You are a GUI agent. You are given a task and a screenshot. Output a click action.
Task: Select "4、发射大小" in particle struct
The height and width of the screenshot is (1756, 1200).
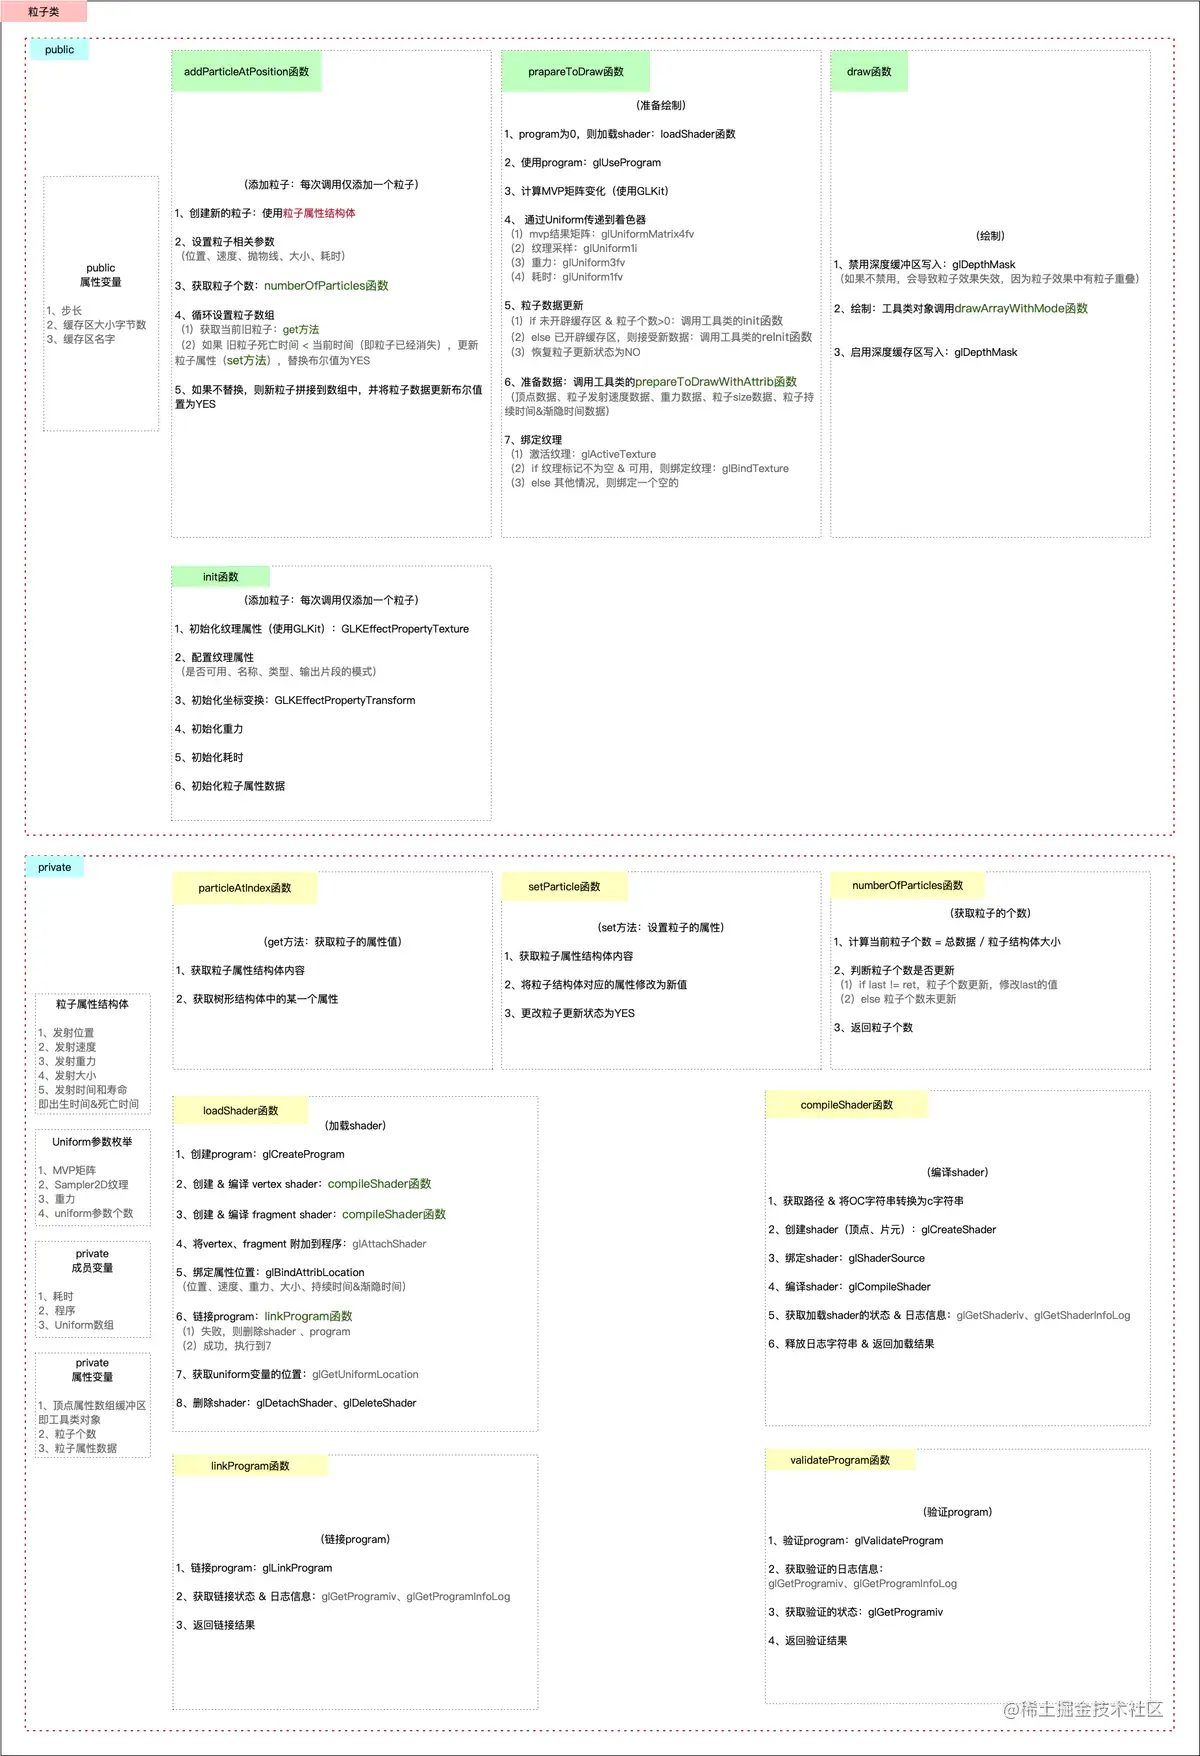(67, 1076)
